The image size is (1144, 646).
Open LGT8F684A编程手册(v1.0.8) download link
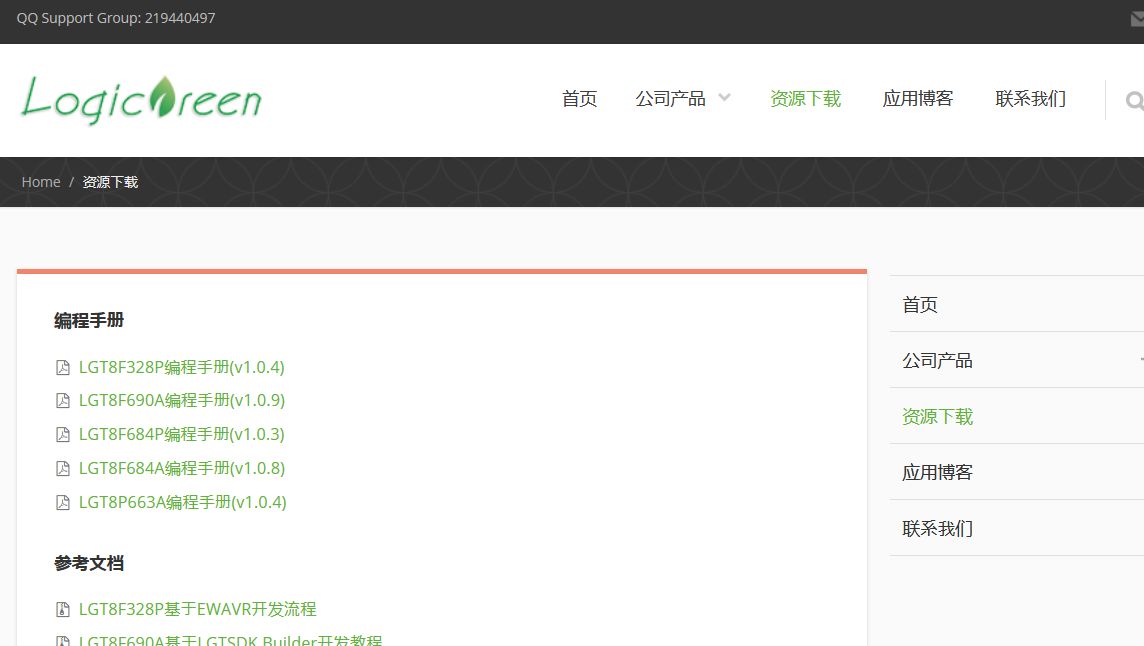pyautogui.click(x=182, y=468)
